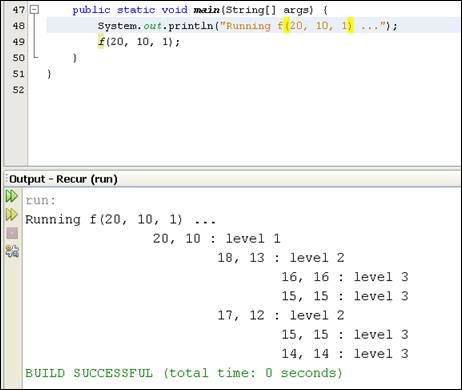This screenshot has width=462, height=390.
Task: Click the yellow Re-run with different parameters icon
Action: pos(11,215)
